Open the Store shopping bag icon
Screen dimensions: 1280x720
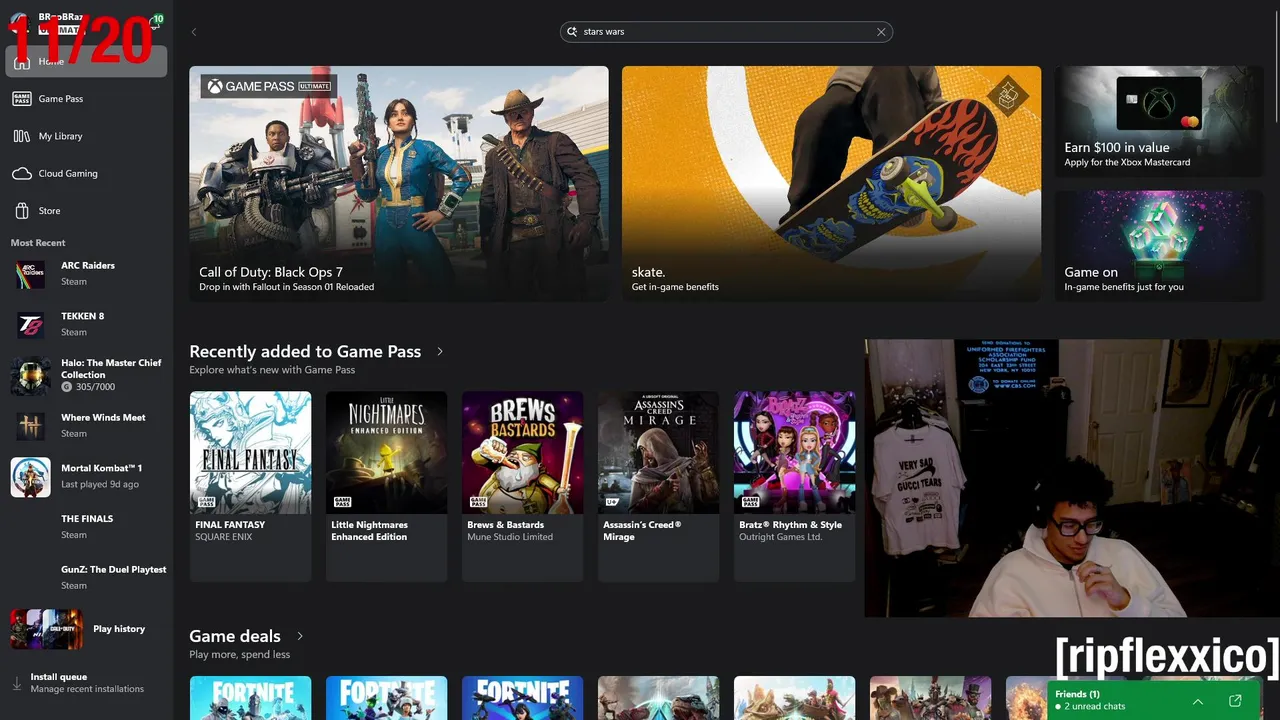click(x=21, y=211)
